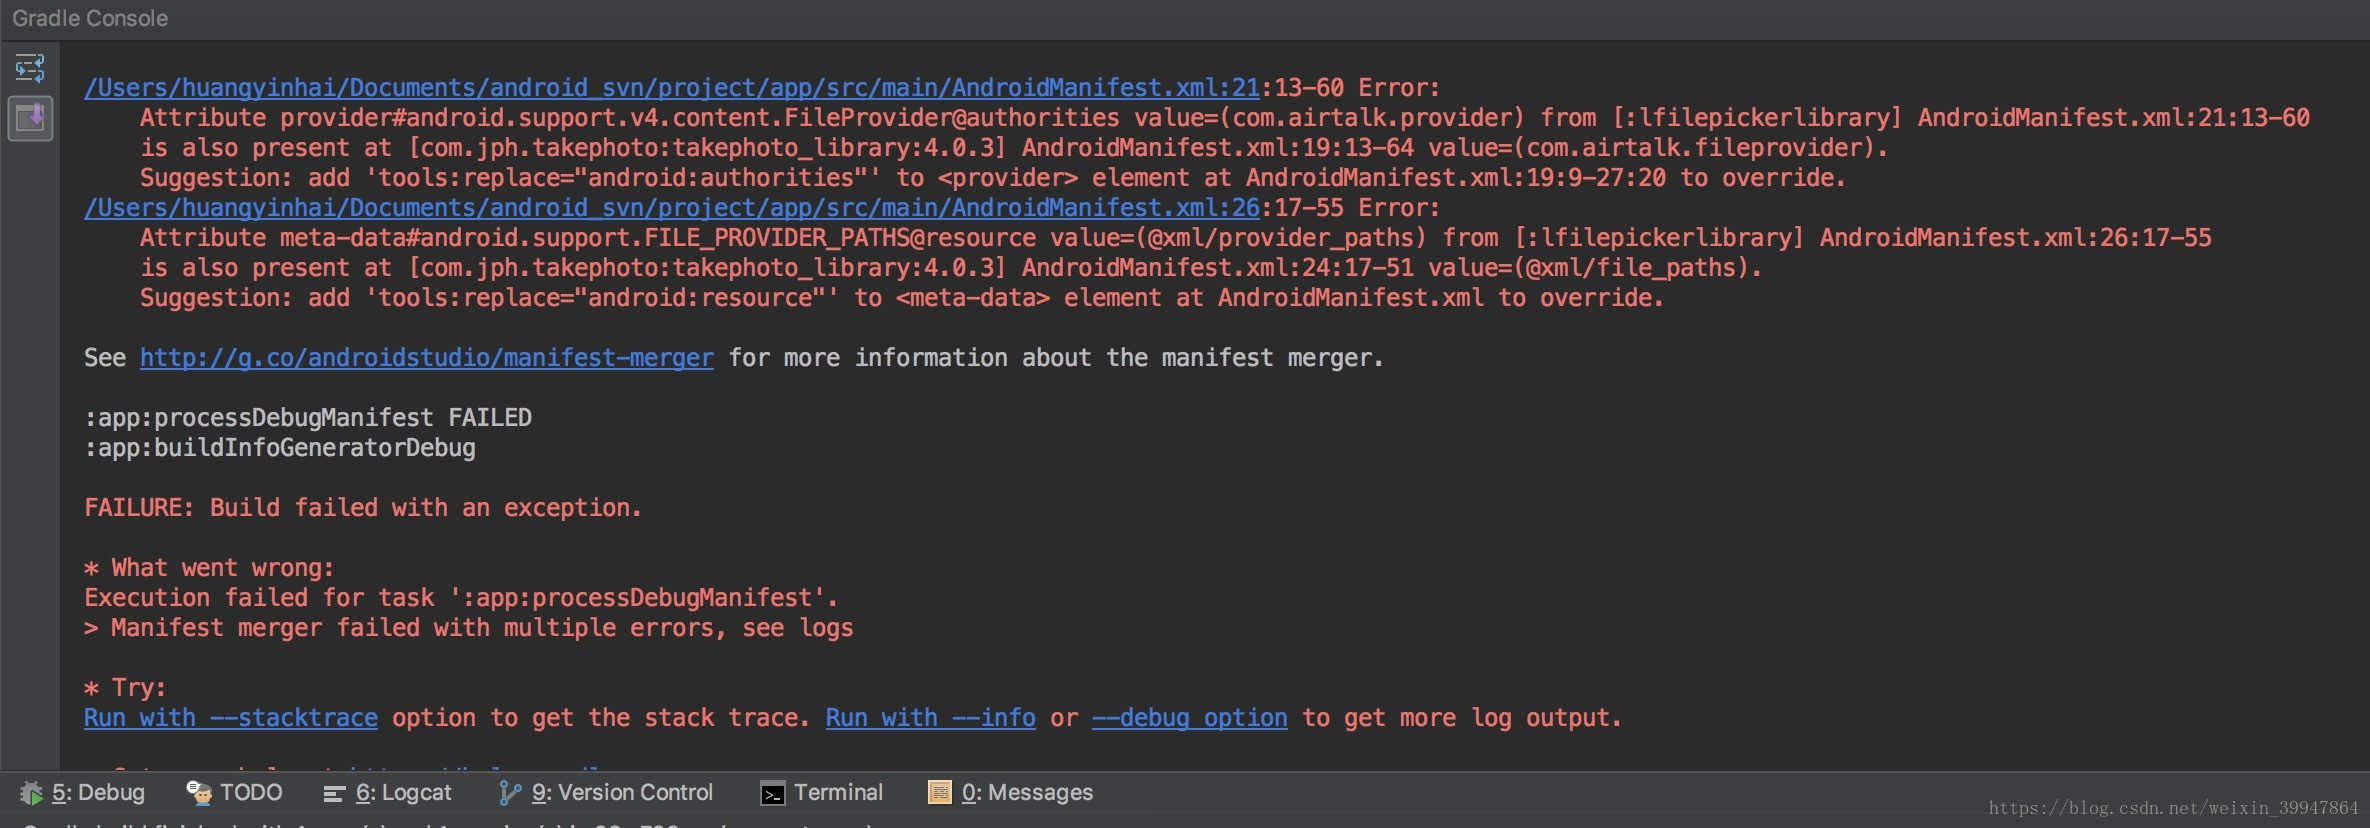Select ':app:buildInfoGeneratorDebug' line
The width and height of the screenshot is (2370, 828).
pyautogui.click(x=280, y=448)
